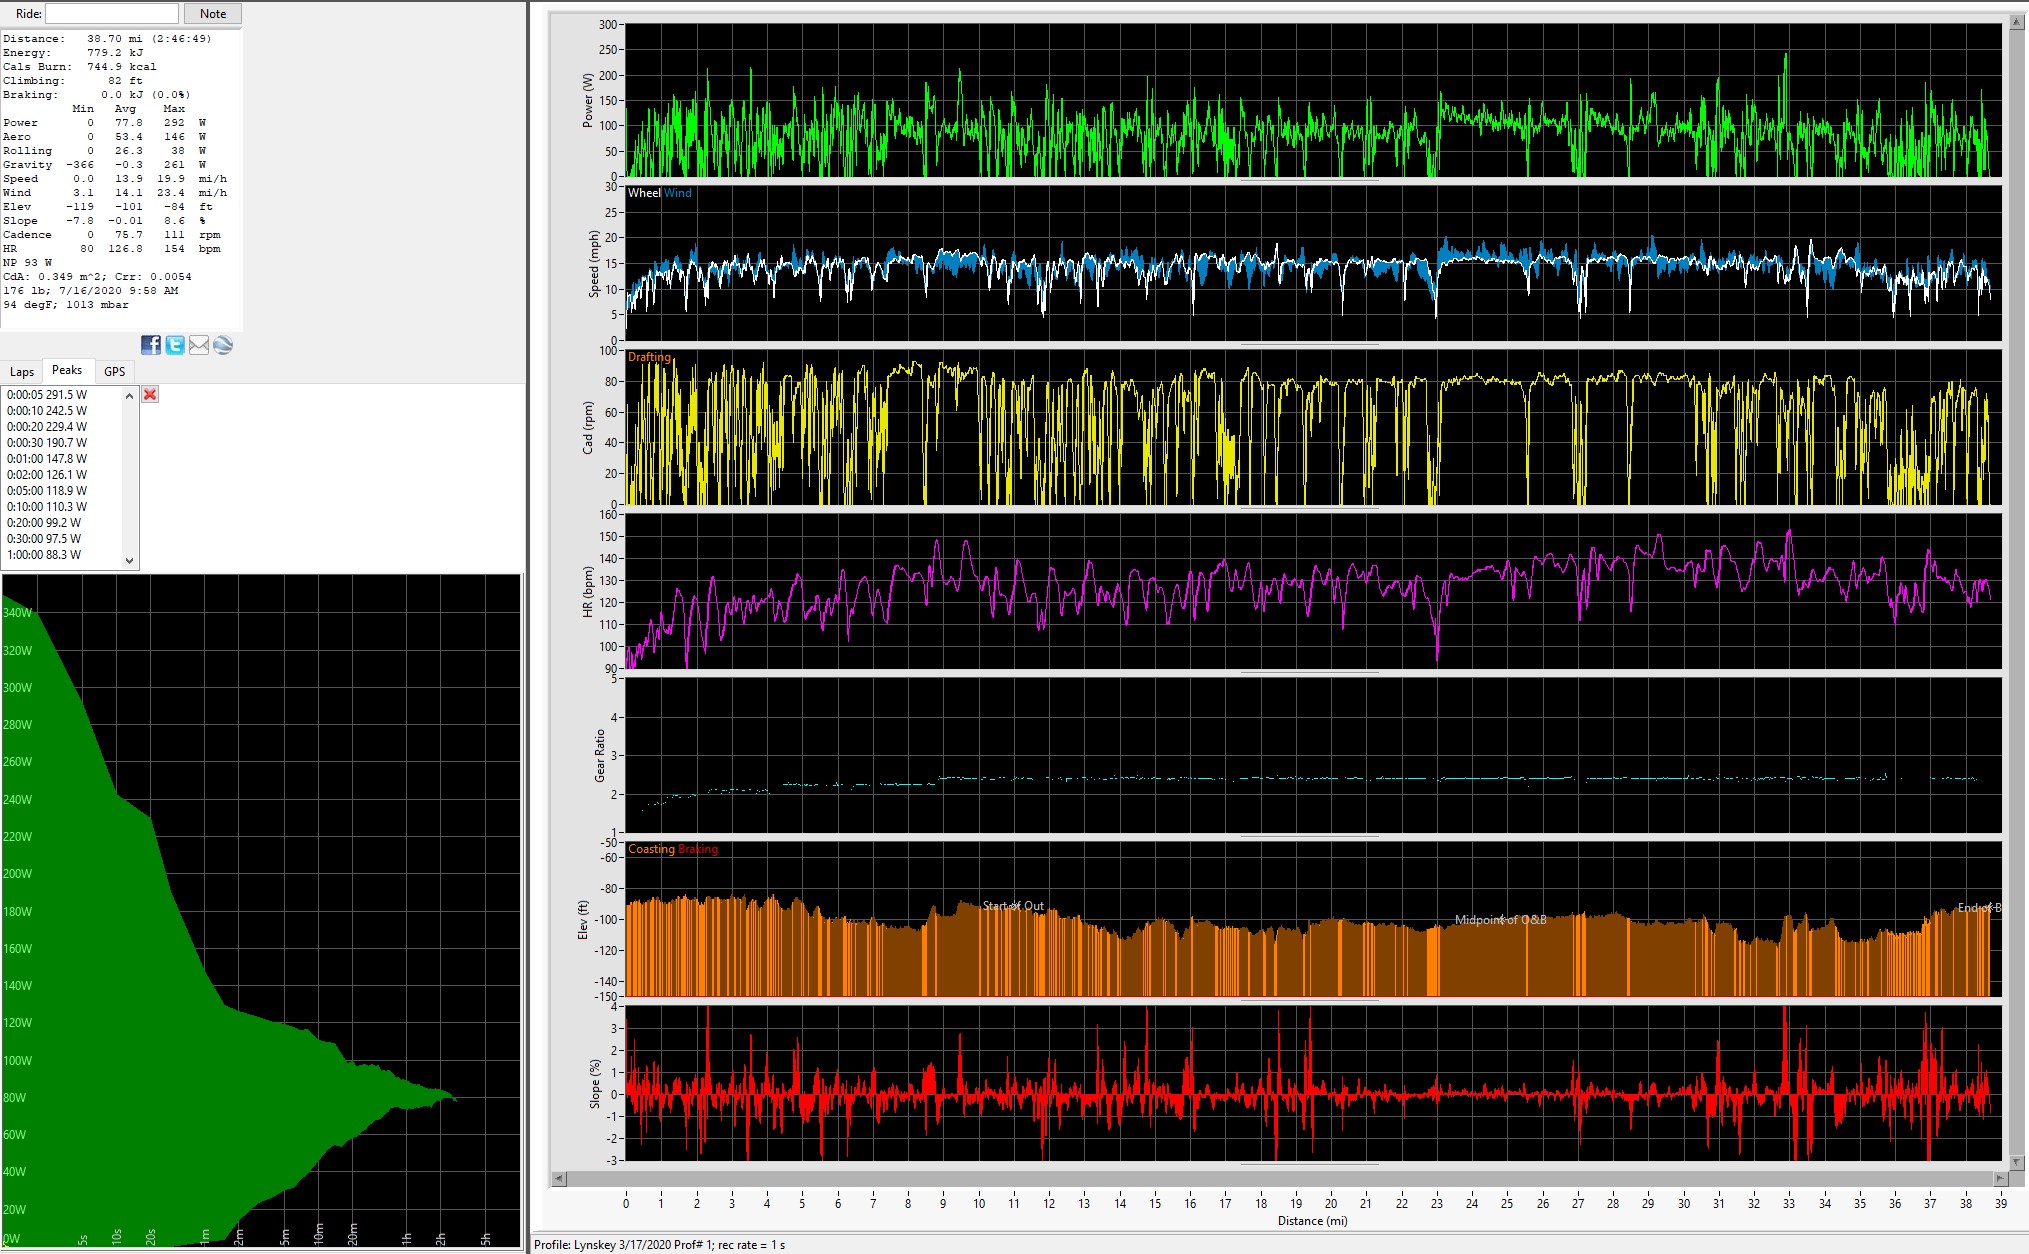Click the chart horizontal scrollbar left arrow
The height and width of the screenshot is (1254, 2029).
[x=558, y=1179]
